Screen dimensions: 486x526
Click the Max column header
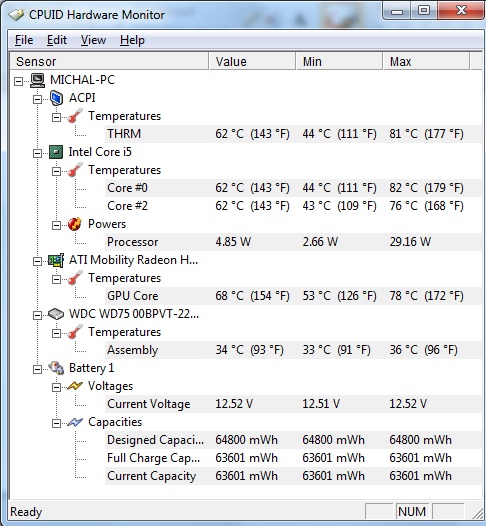[x=426, y=61]
